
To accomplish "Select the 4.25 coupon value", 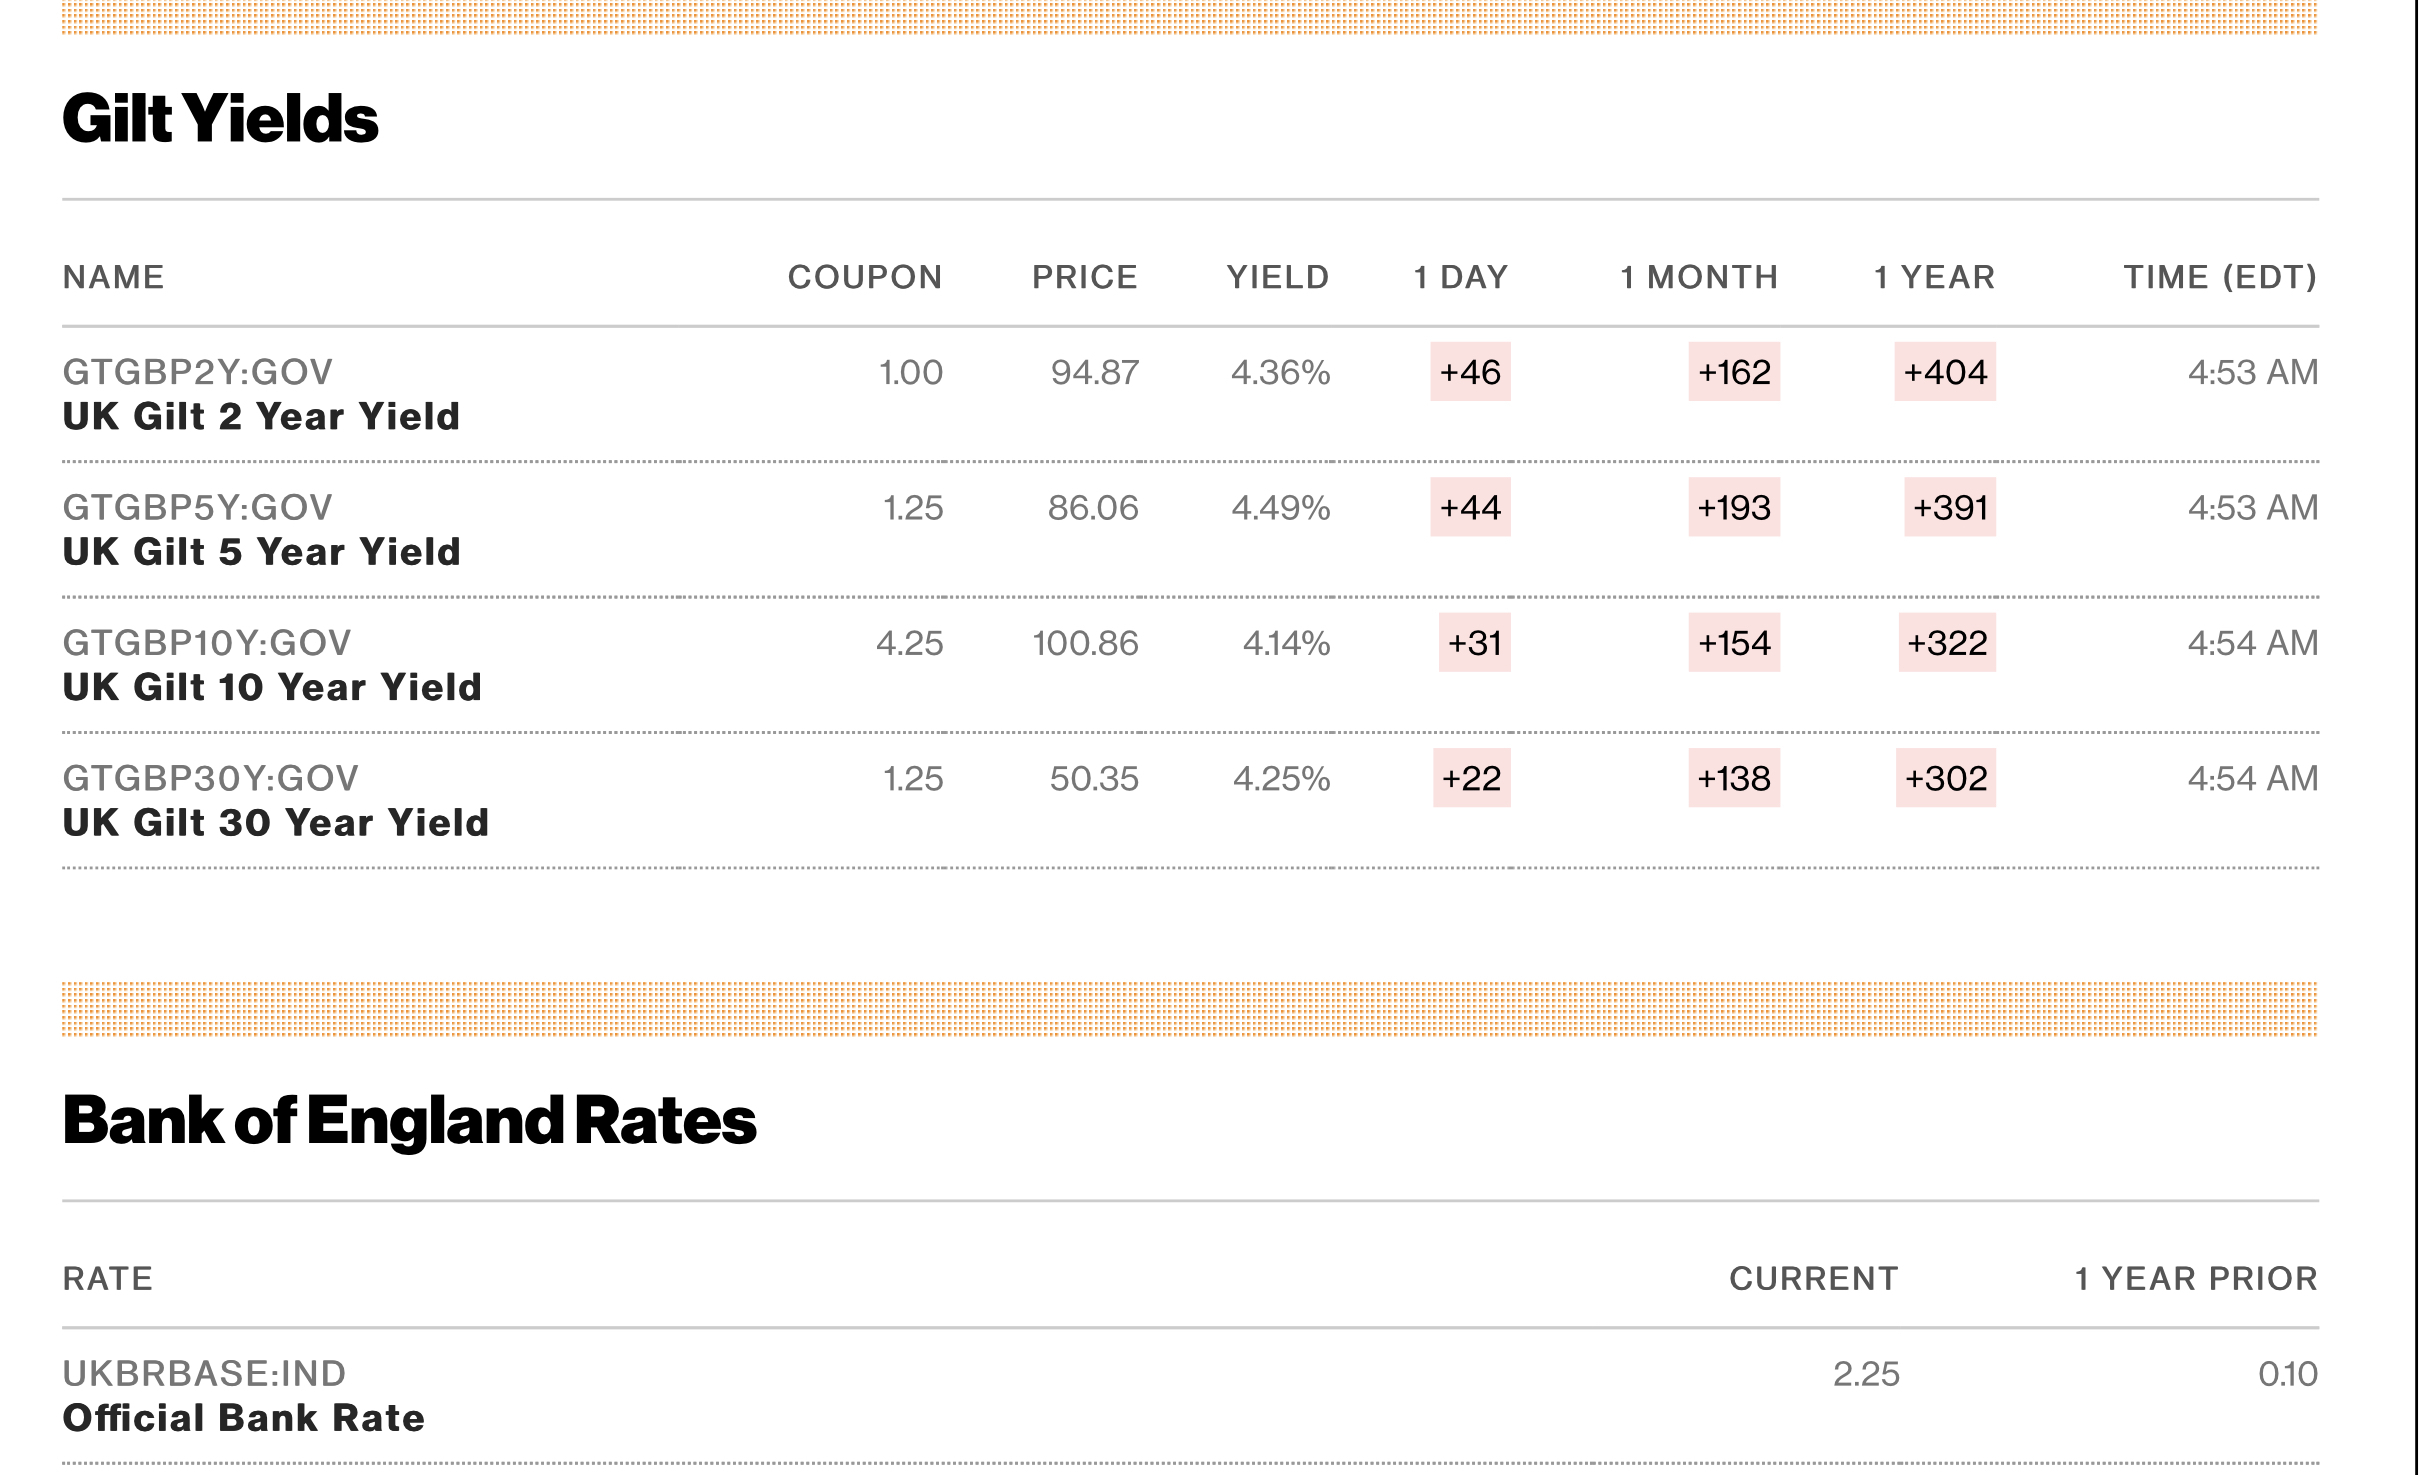I will [910, 643].
